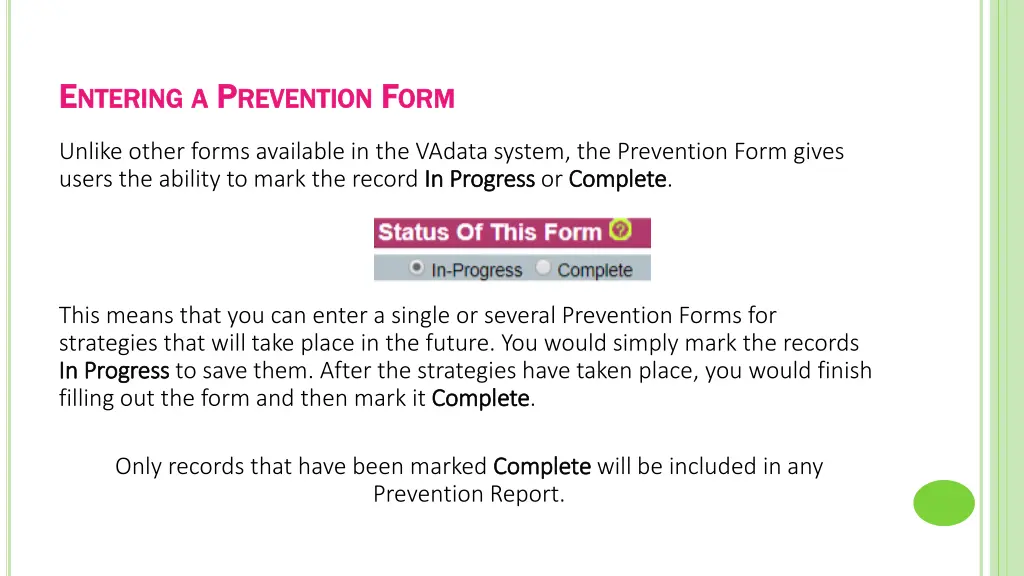Click the yellow help question mark icon

point(620,230)
